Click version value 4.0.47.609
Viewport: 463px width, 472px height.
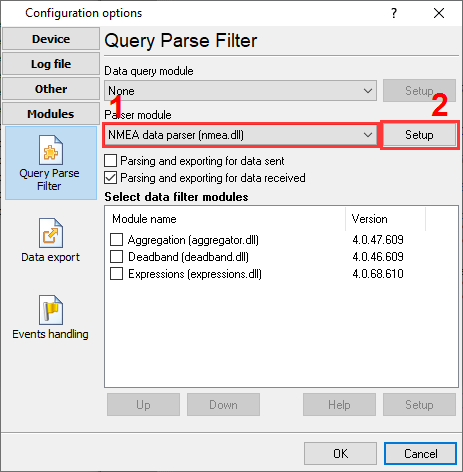(378, 240)
